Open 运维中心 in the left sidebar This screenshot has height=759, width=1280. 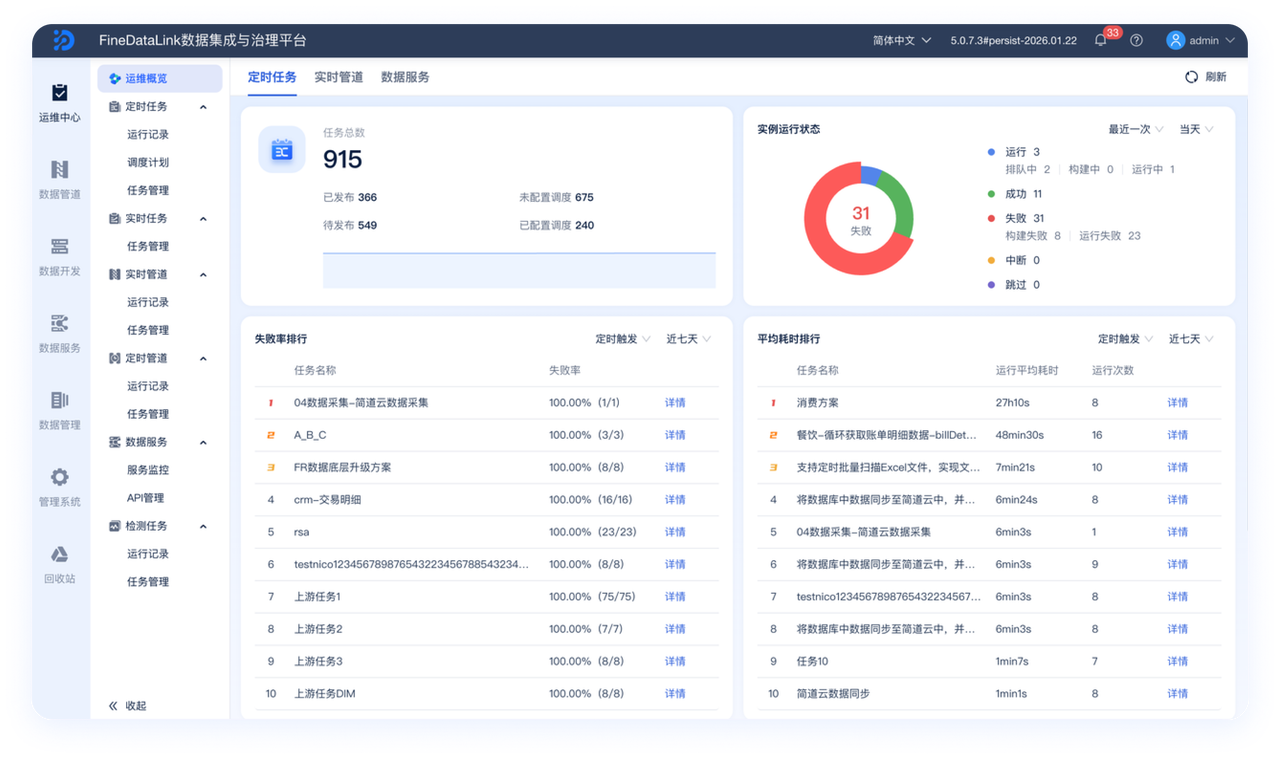tap(60, 104)
